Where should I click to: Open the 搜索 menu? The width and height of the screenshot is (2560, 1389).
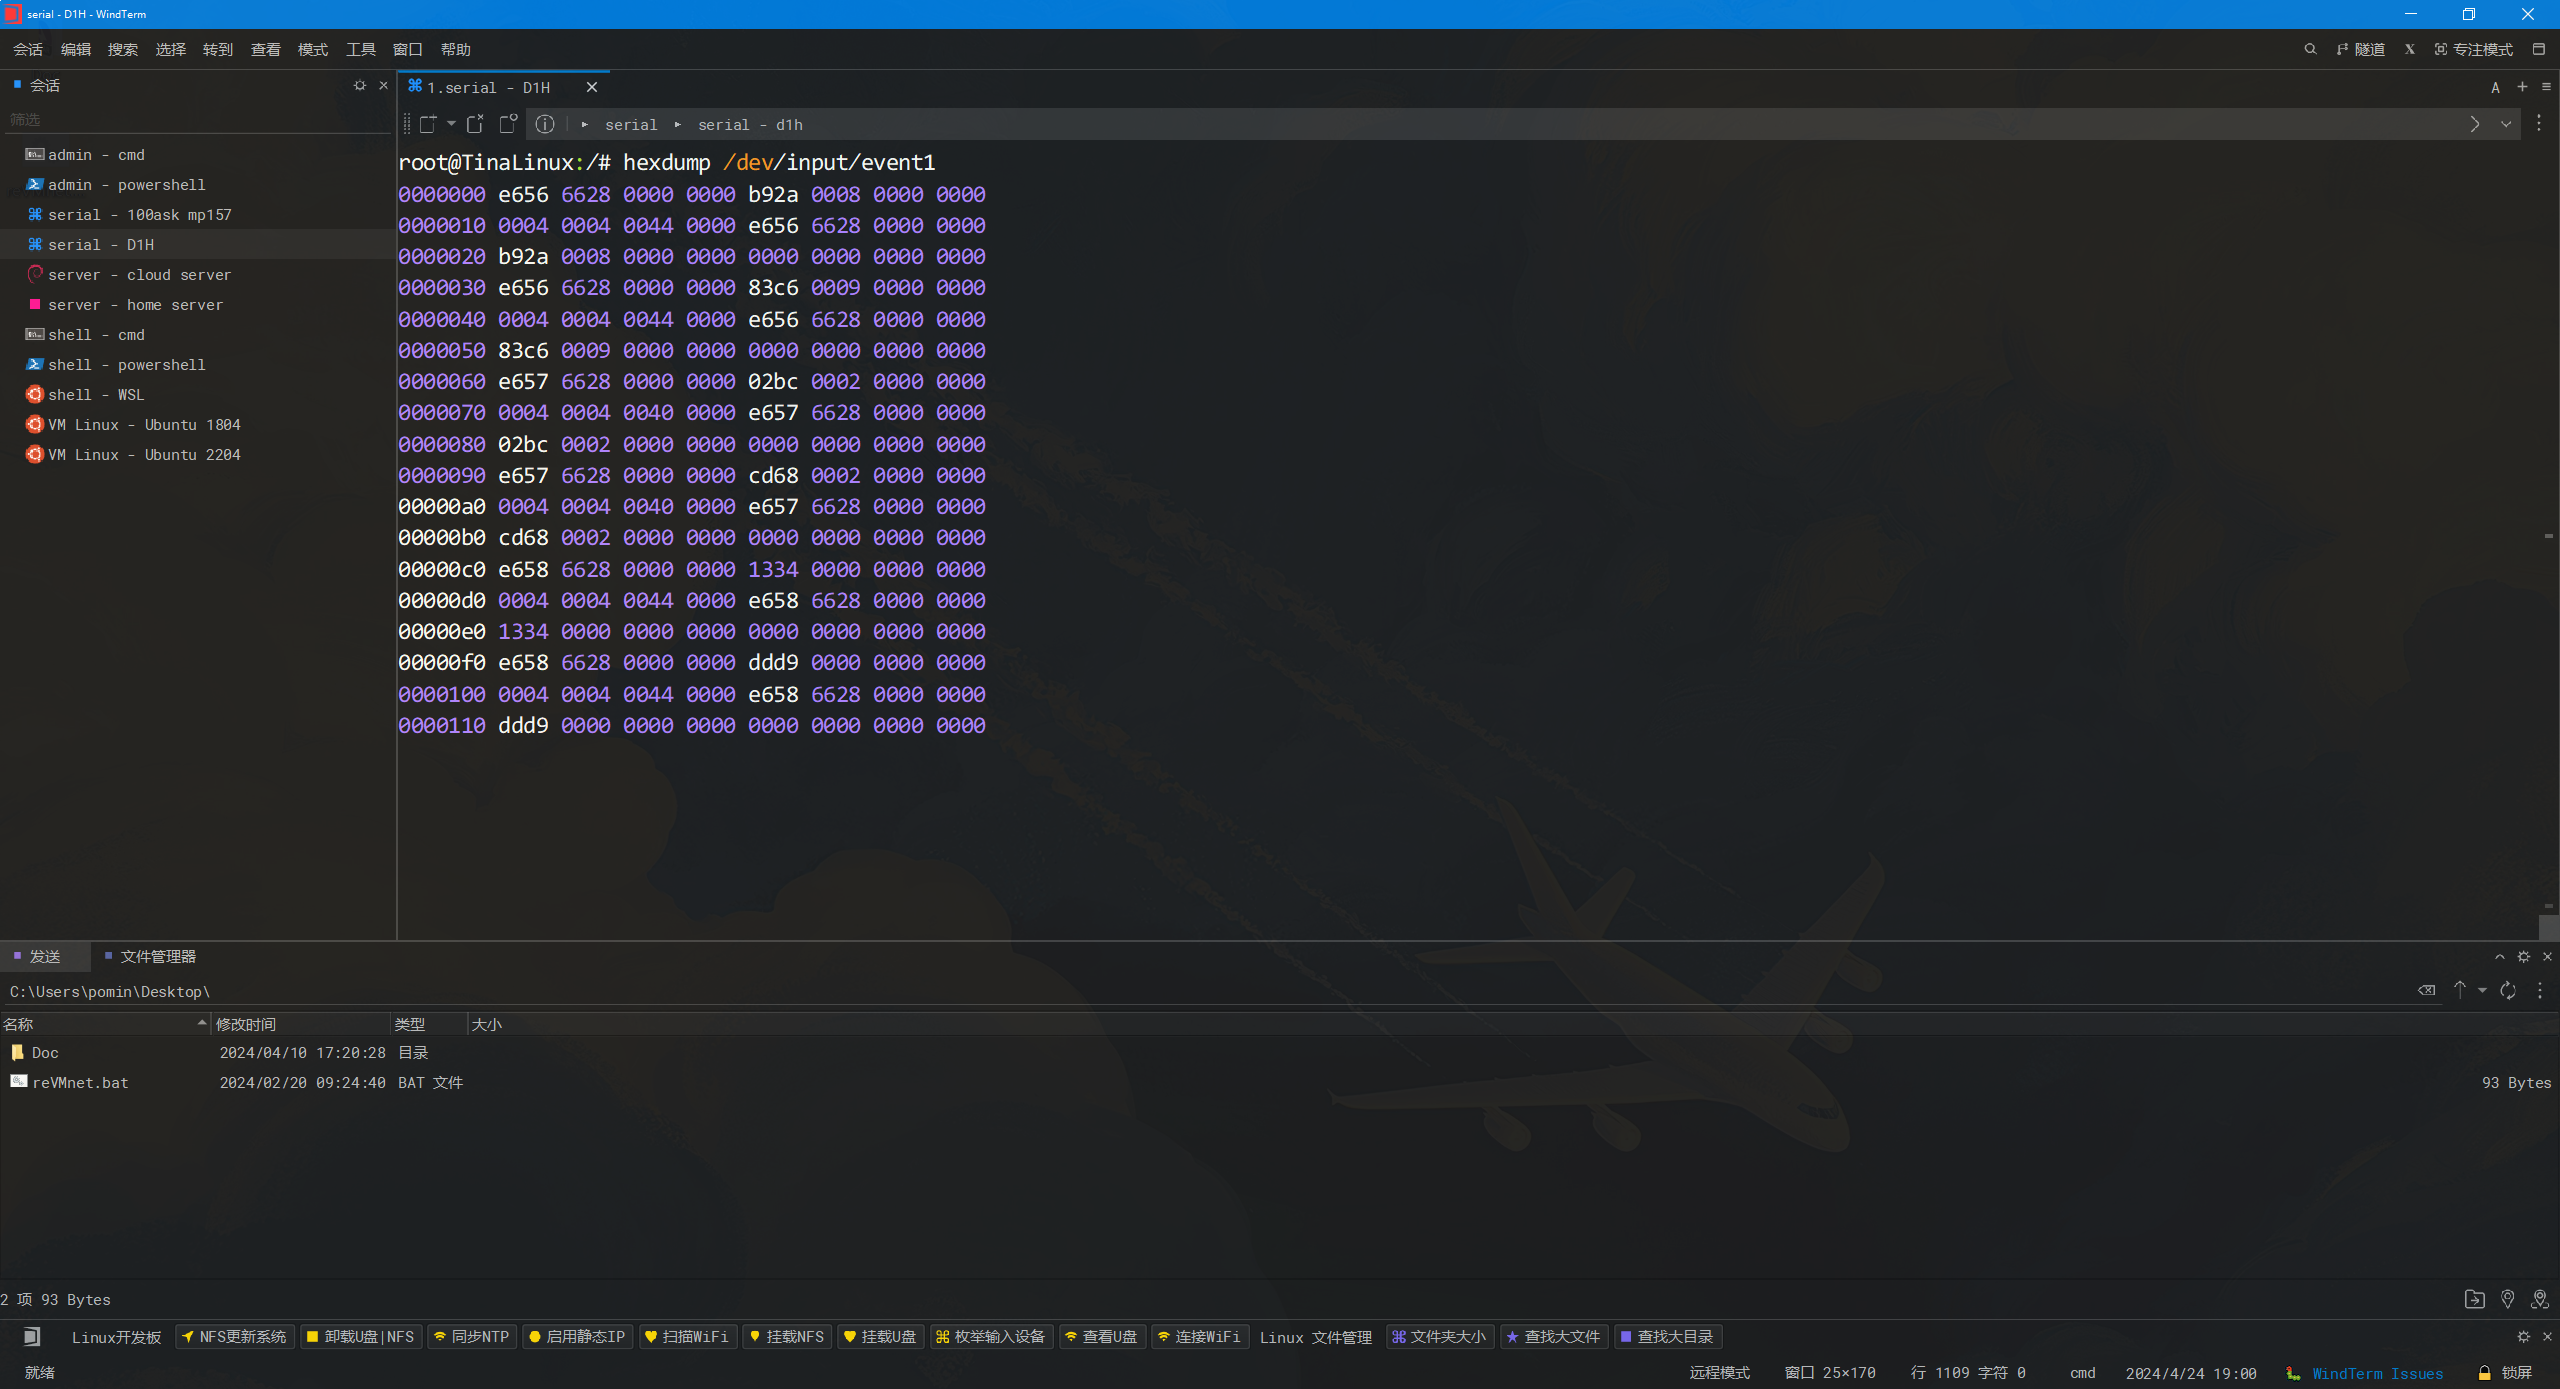click(123, 49)
